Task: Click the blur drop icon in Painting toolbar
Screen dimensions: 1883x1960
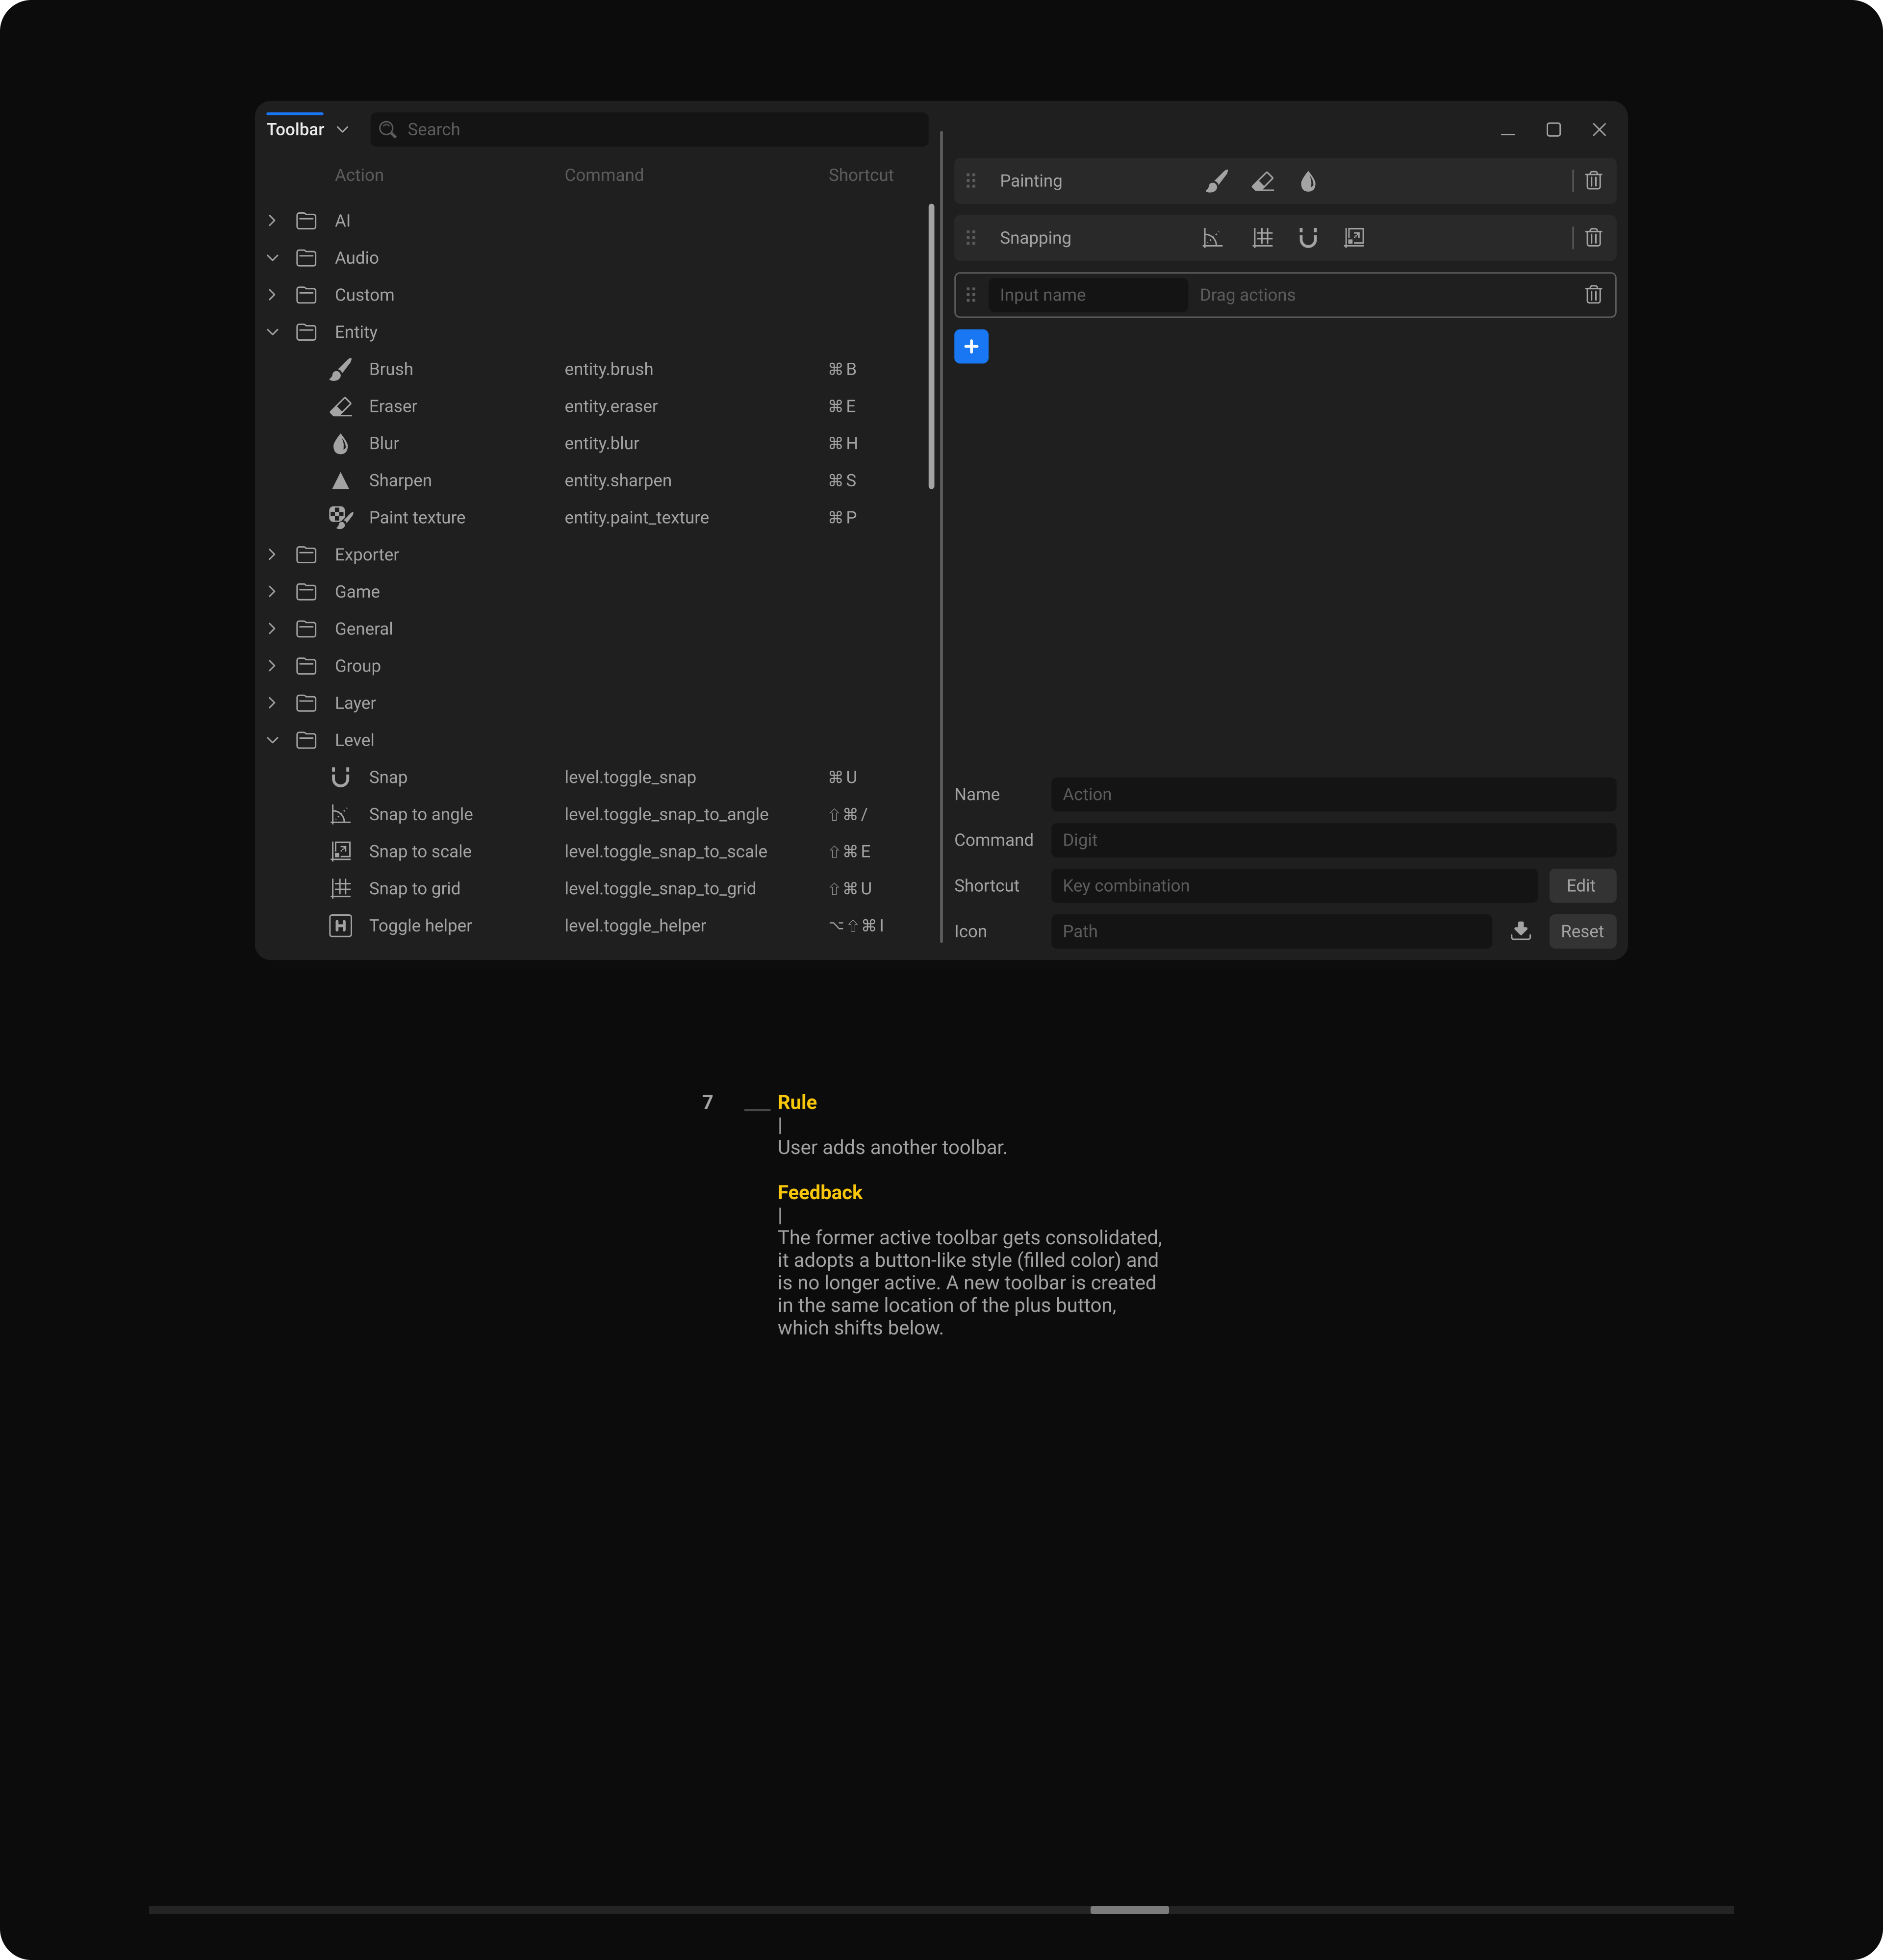Action: pyautogui.click(x=1308, y=181)
